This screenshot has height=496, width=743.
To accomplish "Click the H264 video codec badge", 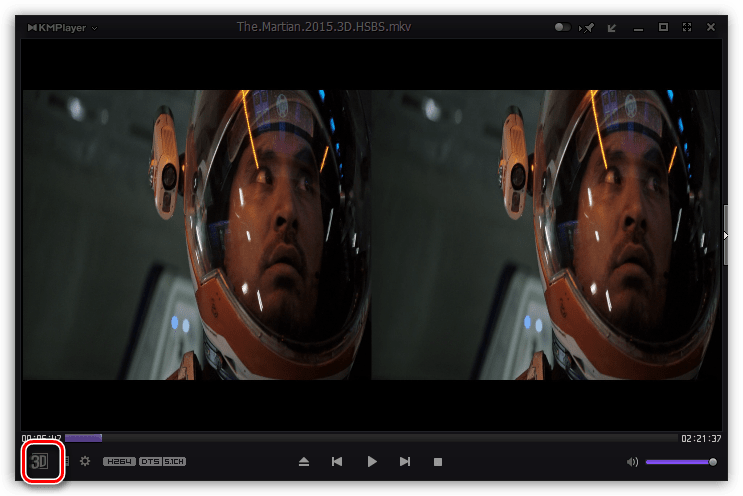I will (x=119, y=461).
